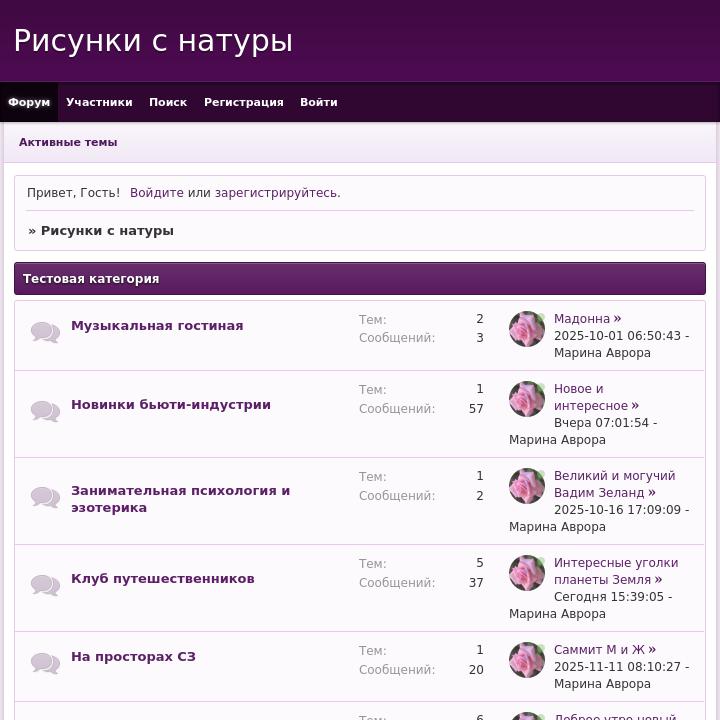Image resolution: width=720 pixels, height=720 pixels.
Task: Open the Музыкальная гостиная forum
Action: click(x=157, y=325)
